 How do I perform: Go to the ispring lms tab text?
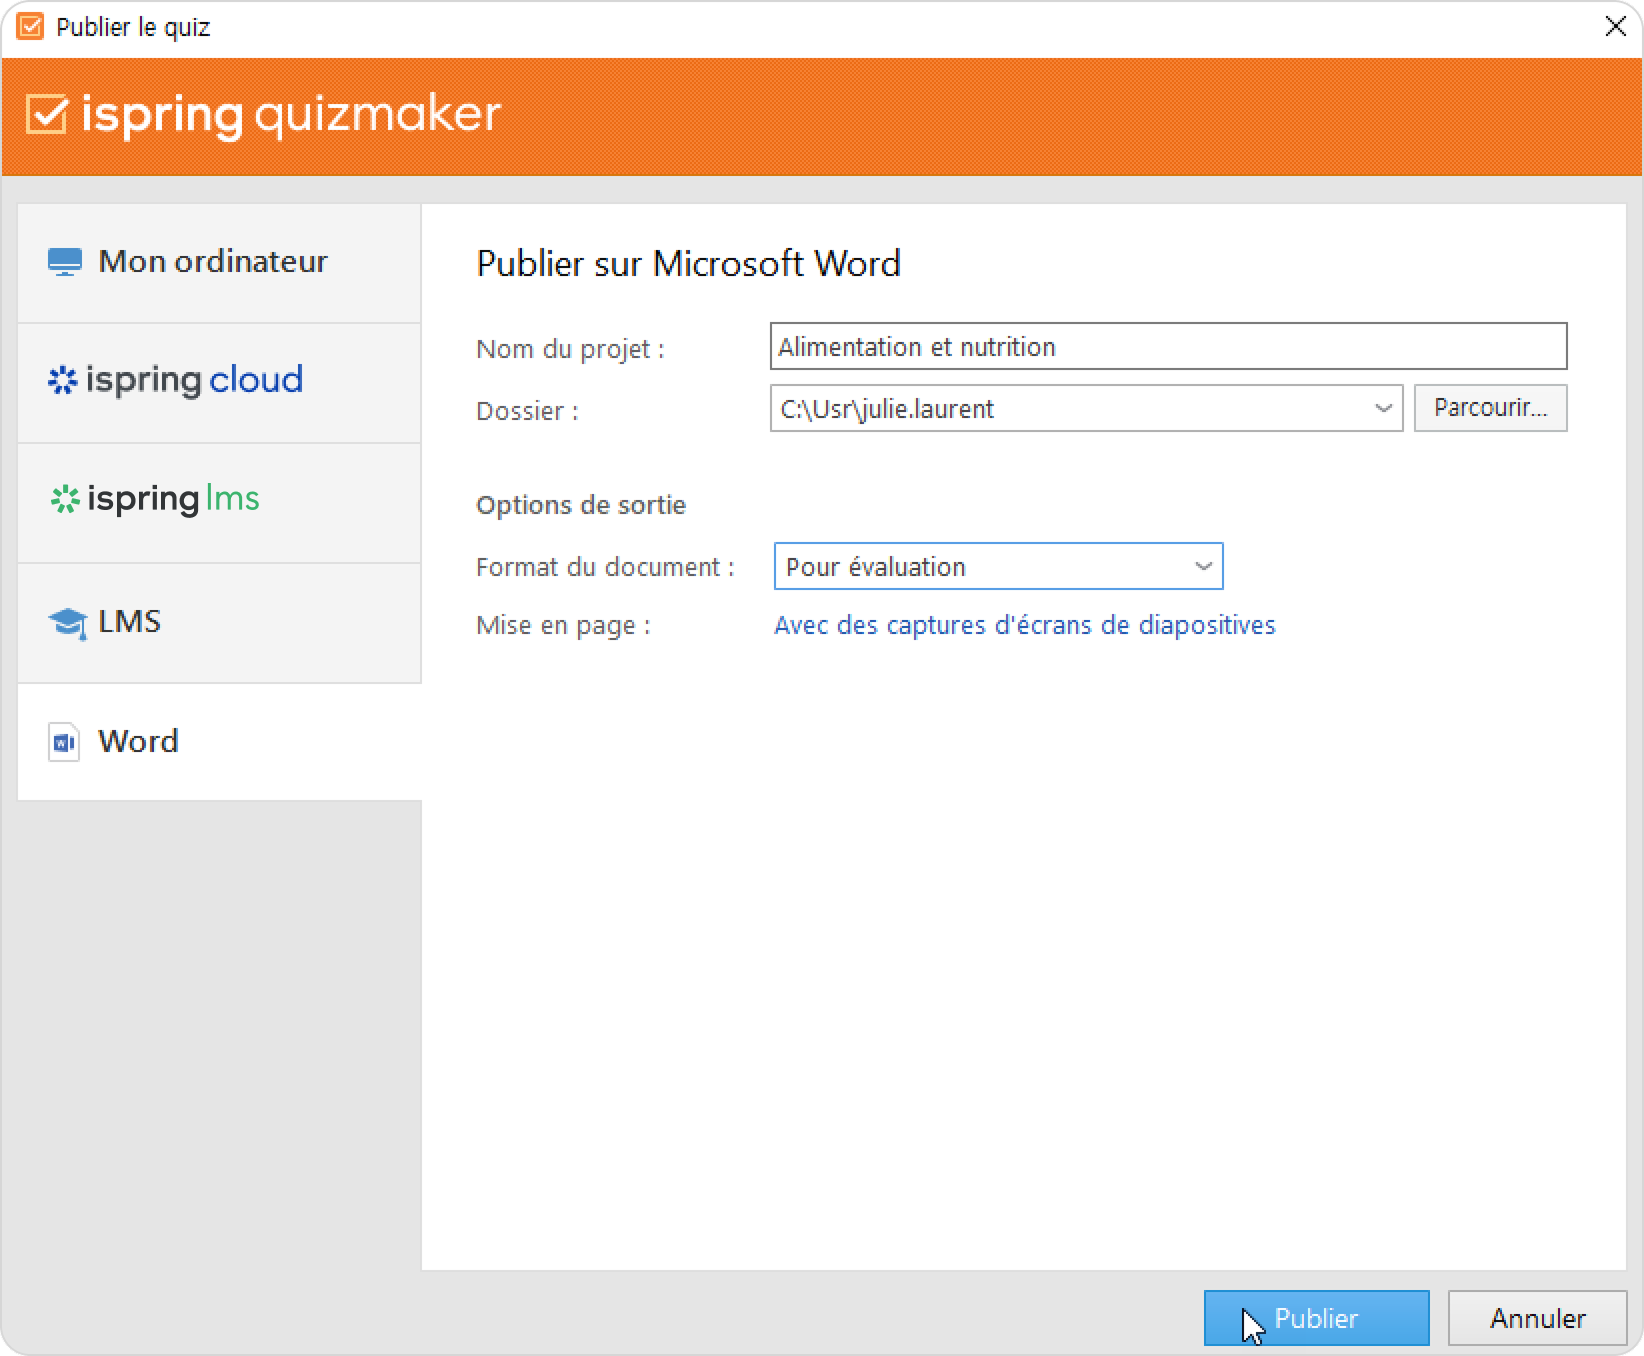(x=173, y=499)
